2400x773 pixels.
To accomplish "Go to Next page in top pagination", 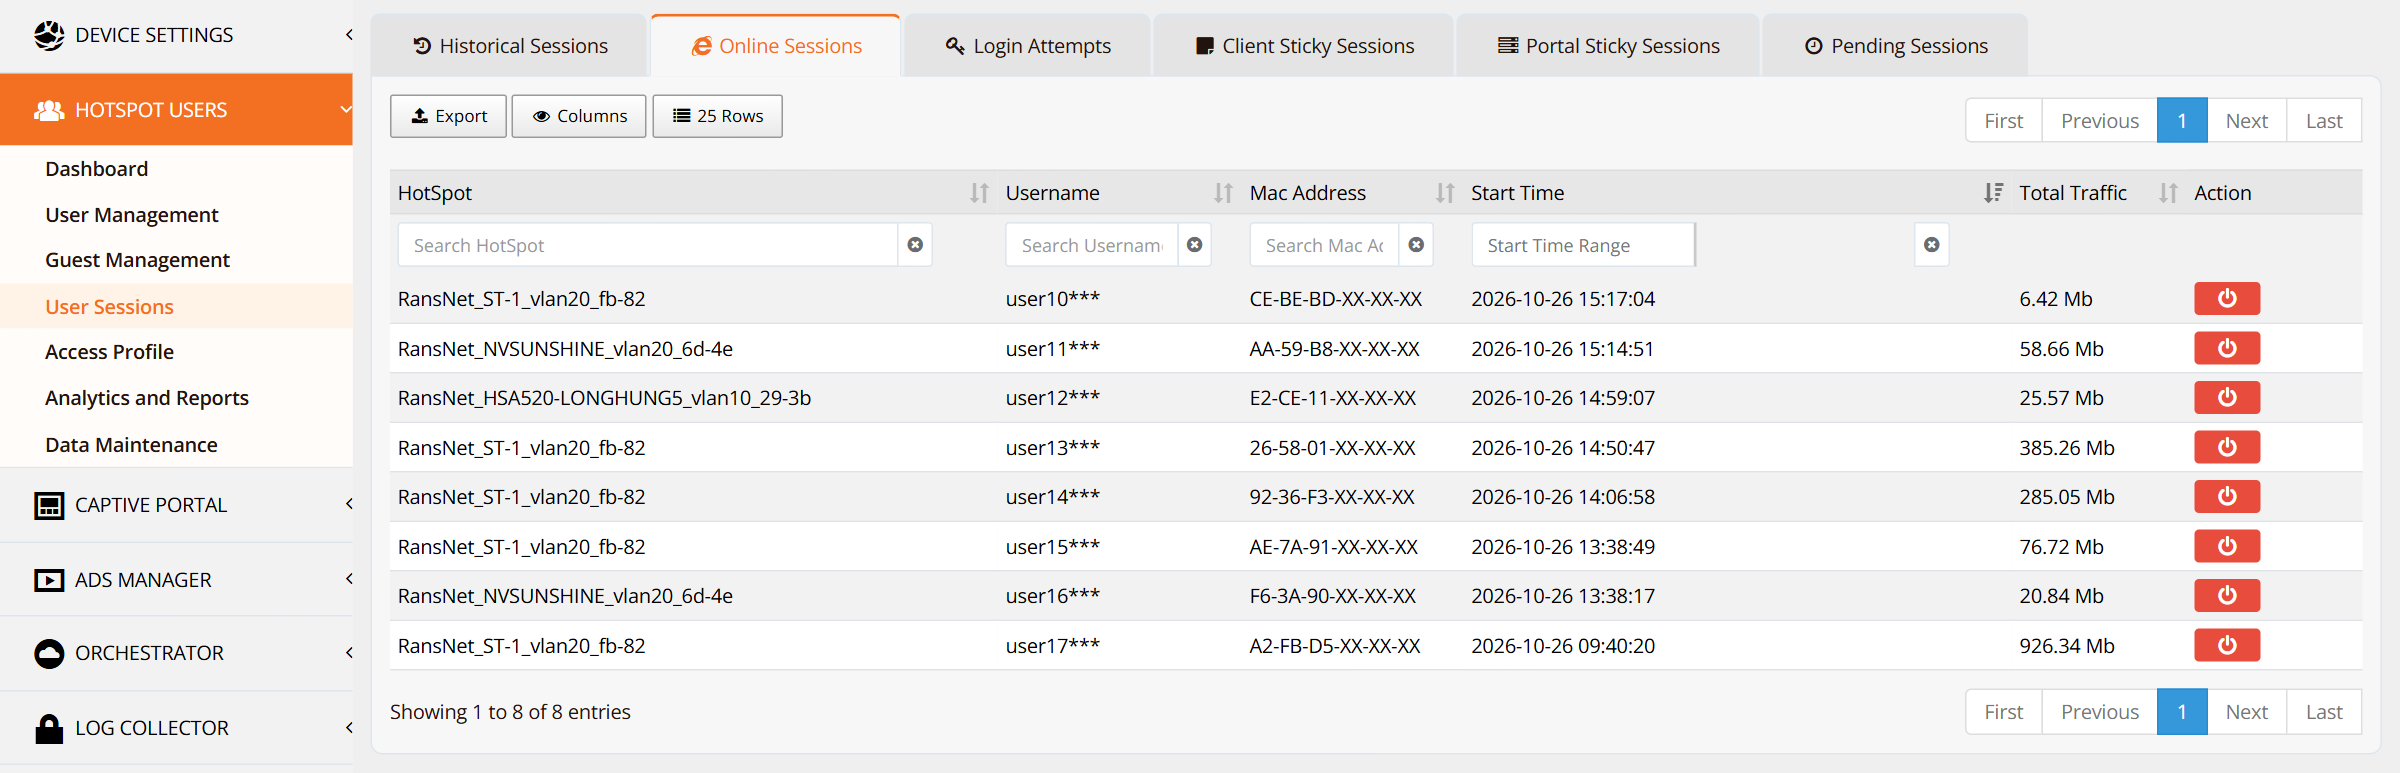I will [x=2246, y=121].
